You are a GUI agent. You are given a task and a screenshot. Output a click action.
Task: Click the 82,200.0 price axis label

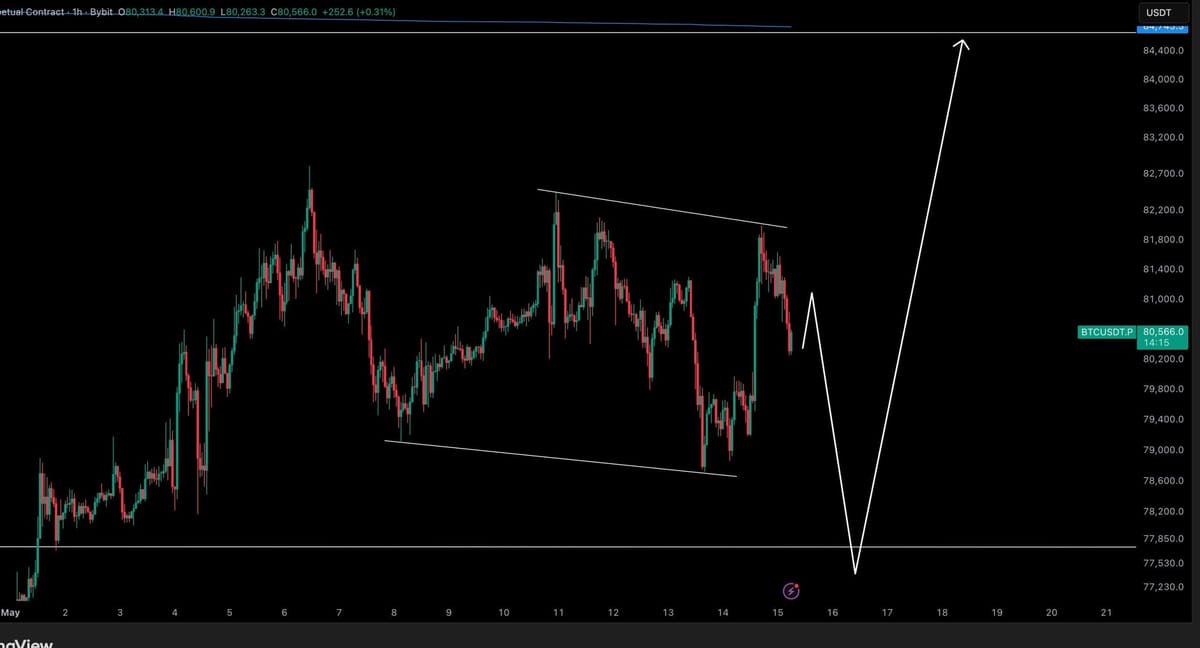click(1163, 211)
